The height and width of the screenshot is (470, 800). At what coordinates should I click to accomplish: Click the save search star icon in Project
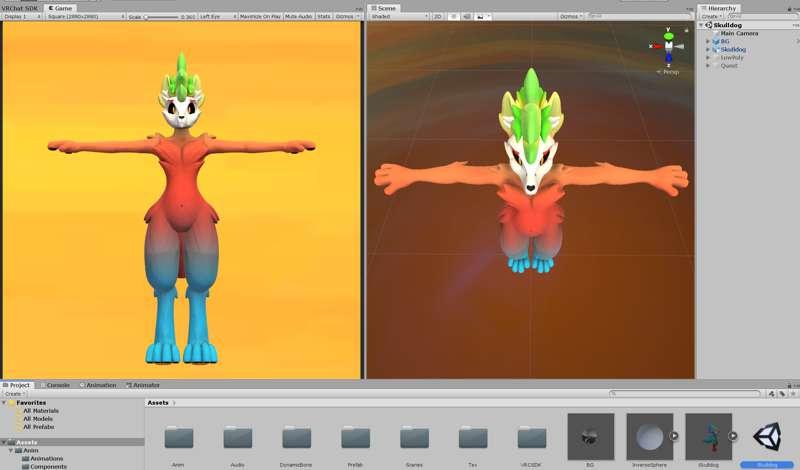point(792,393)
